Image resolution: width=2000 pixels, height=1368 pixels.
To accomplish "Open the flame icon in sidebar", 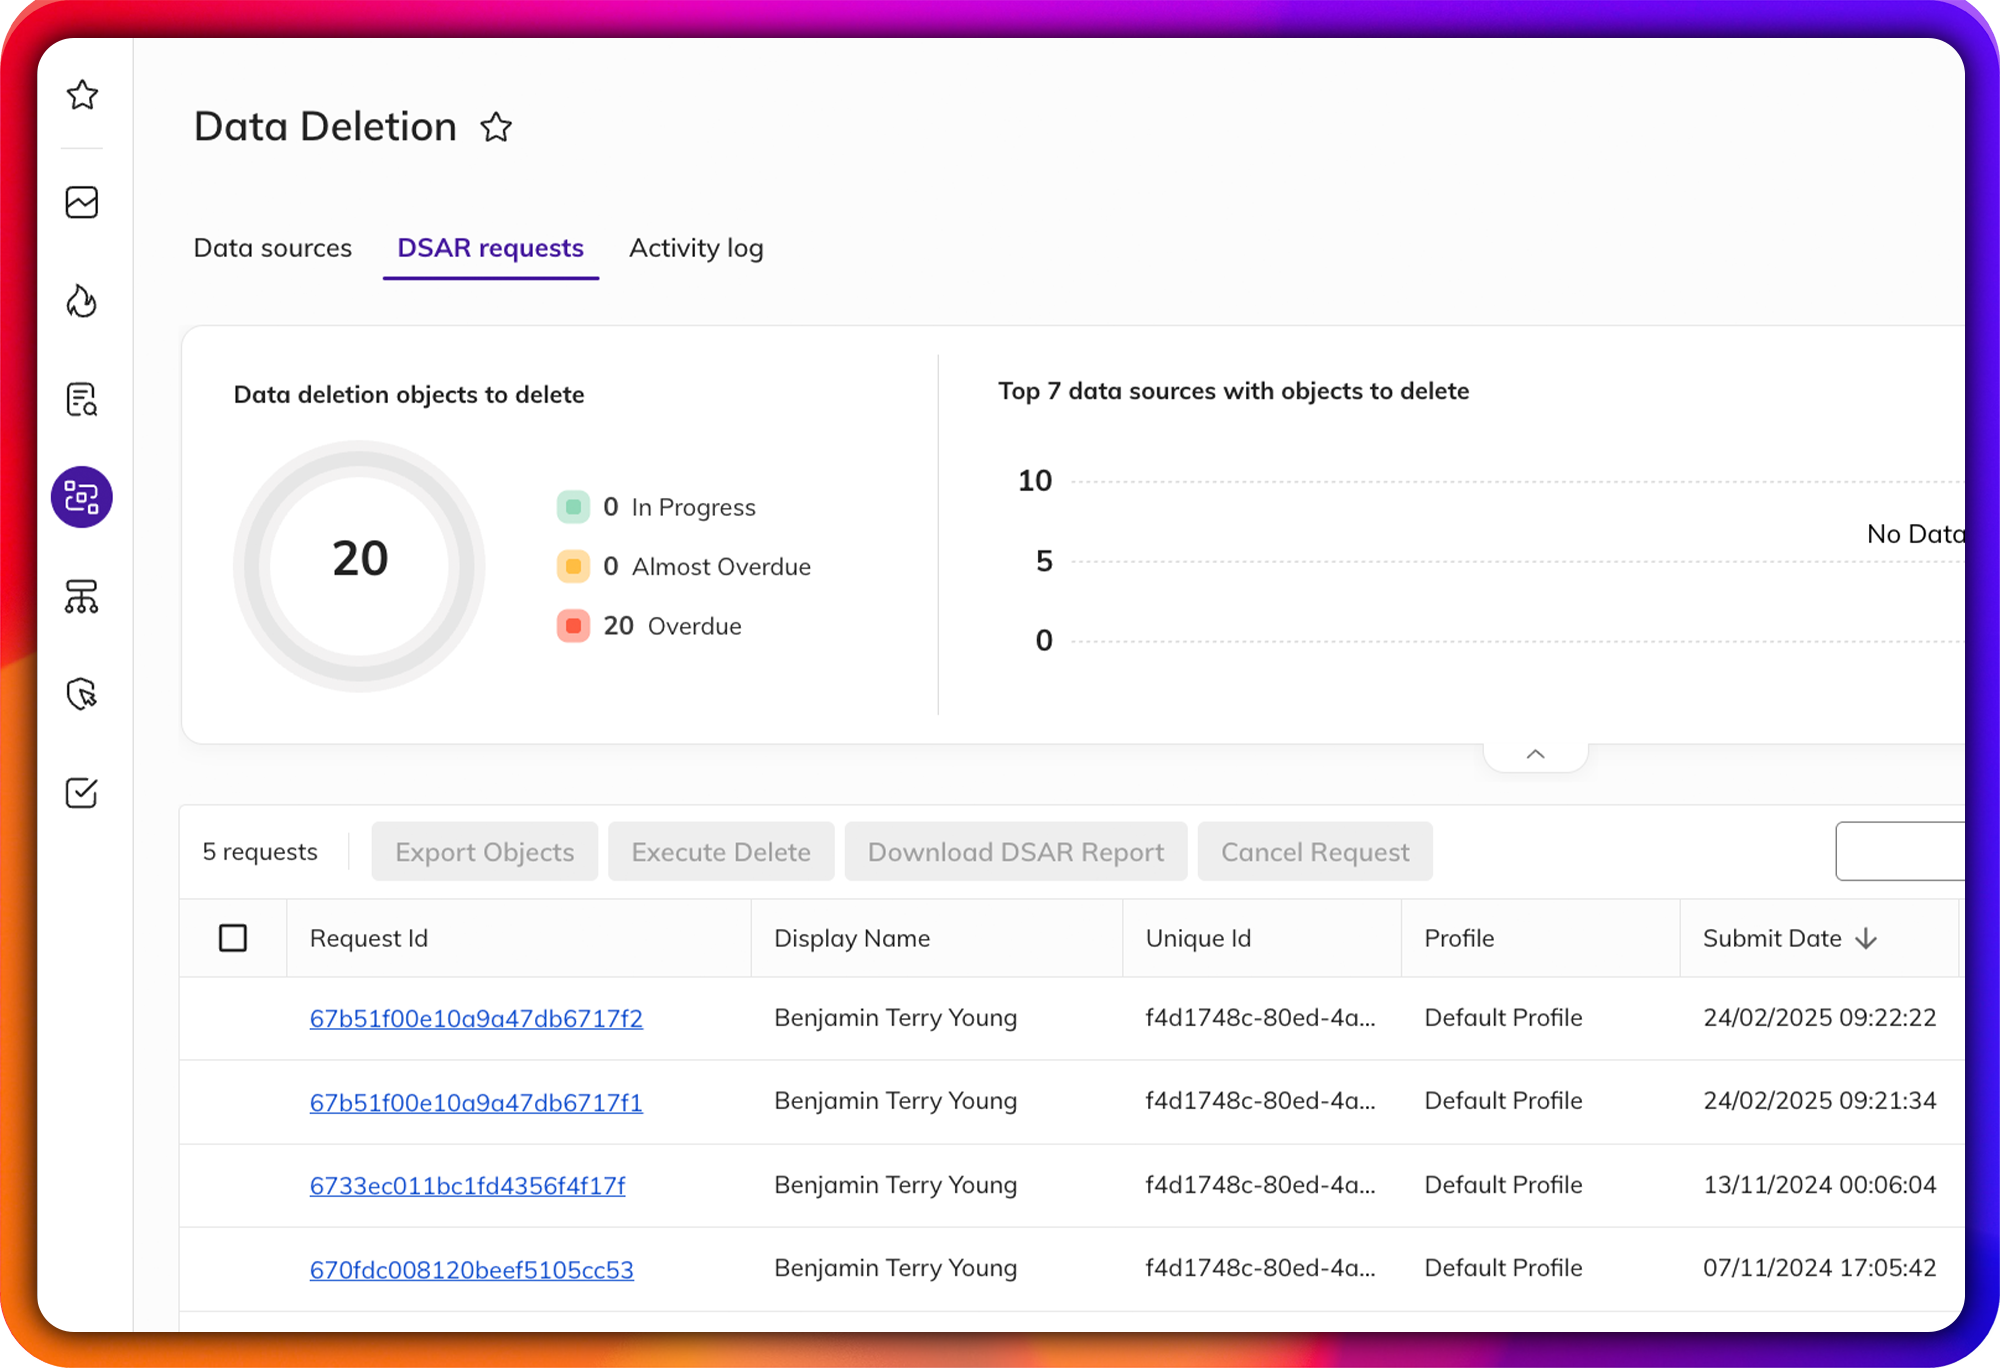I will click(x=82, y=301).
